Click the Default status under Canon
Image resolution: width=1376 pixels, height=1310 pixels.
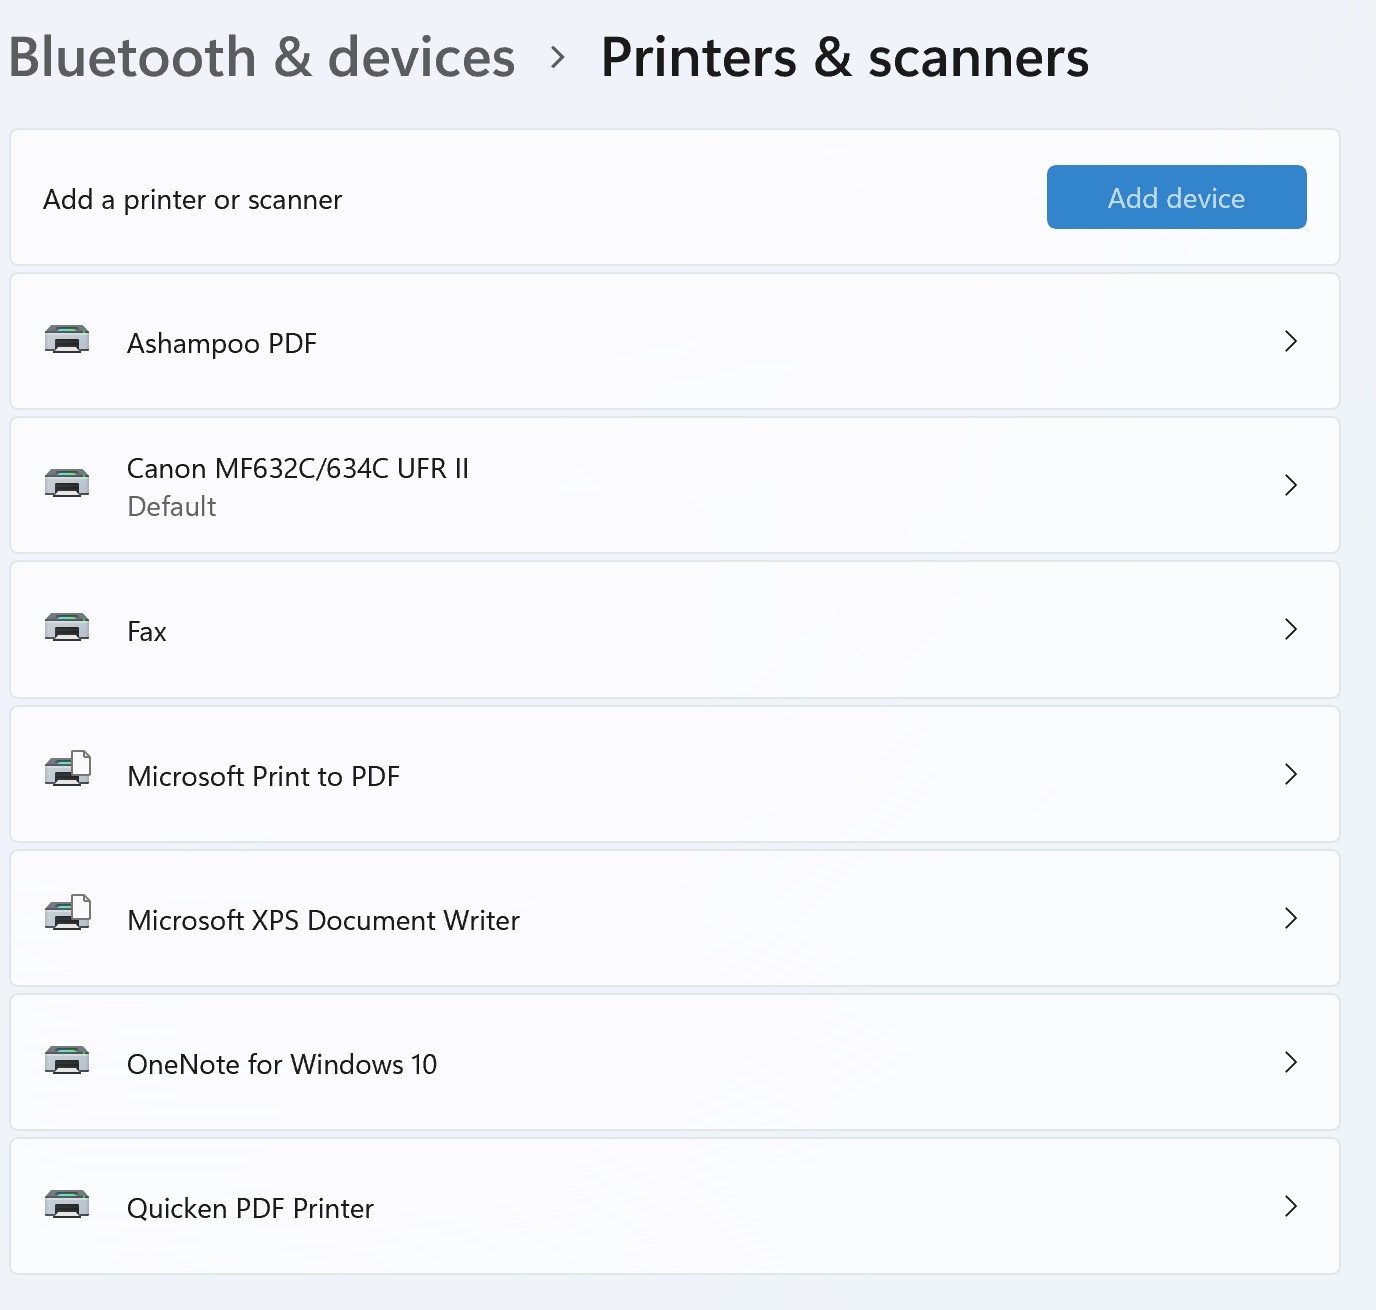point(172,506)
